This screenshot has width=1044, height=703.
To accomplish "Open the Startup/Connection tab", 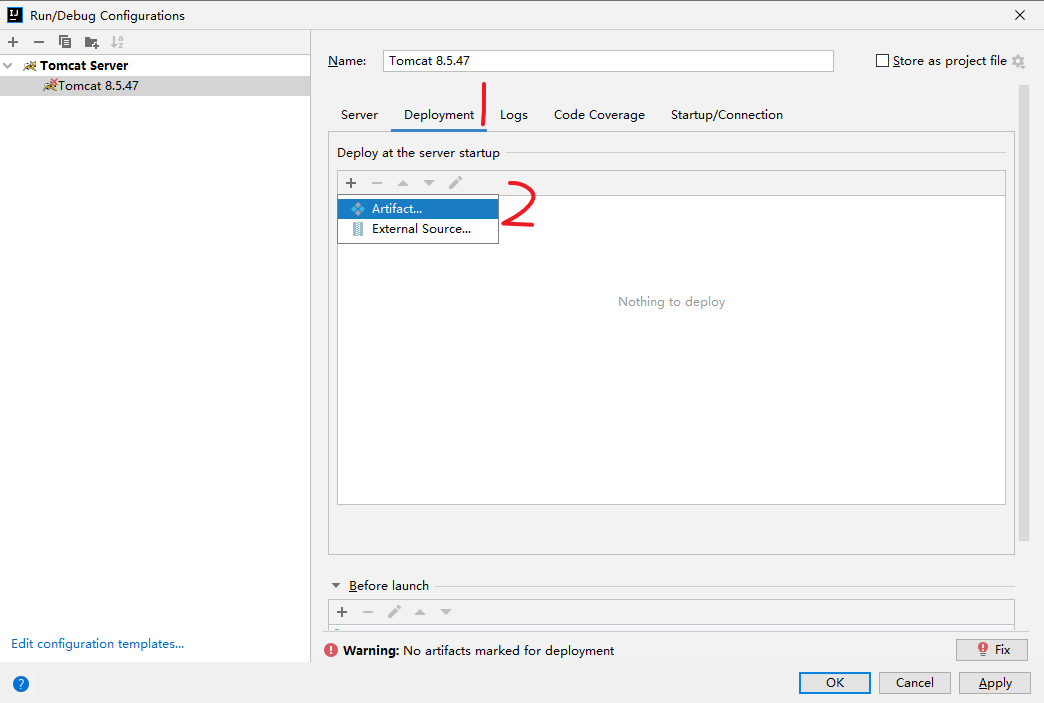I will point(727,115).
